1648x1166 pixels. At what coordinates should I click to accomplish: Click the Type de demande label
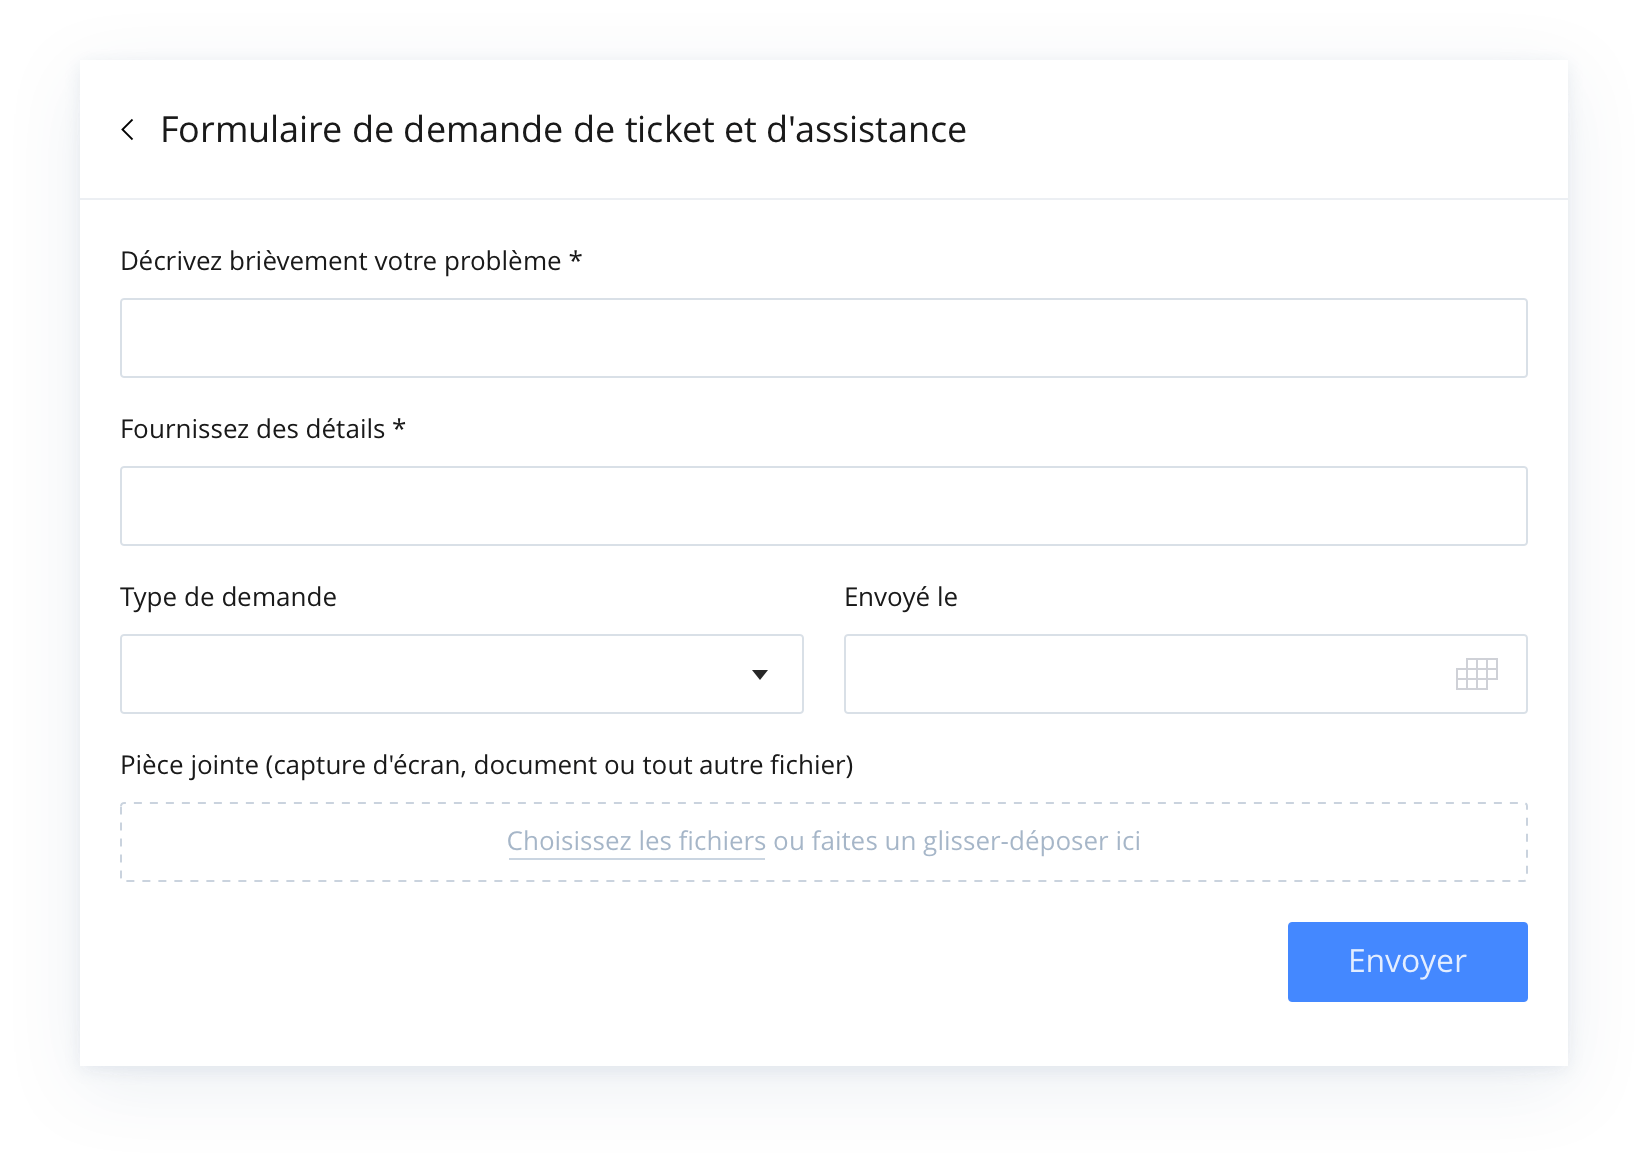click(x=229, y=597)
